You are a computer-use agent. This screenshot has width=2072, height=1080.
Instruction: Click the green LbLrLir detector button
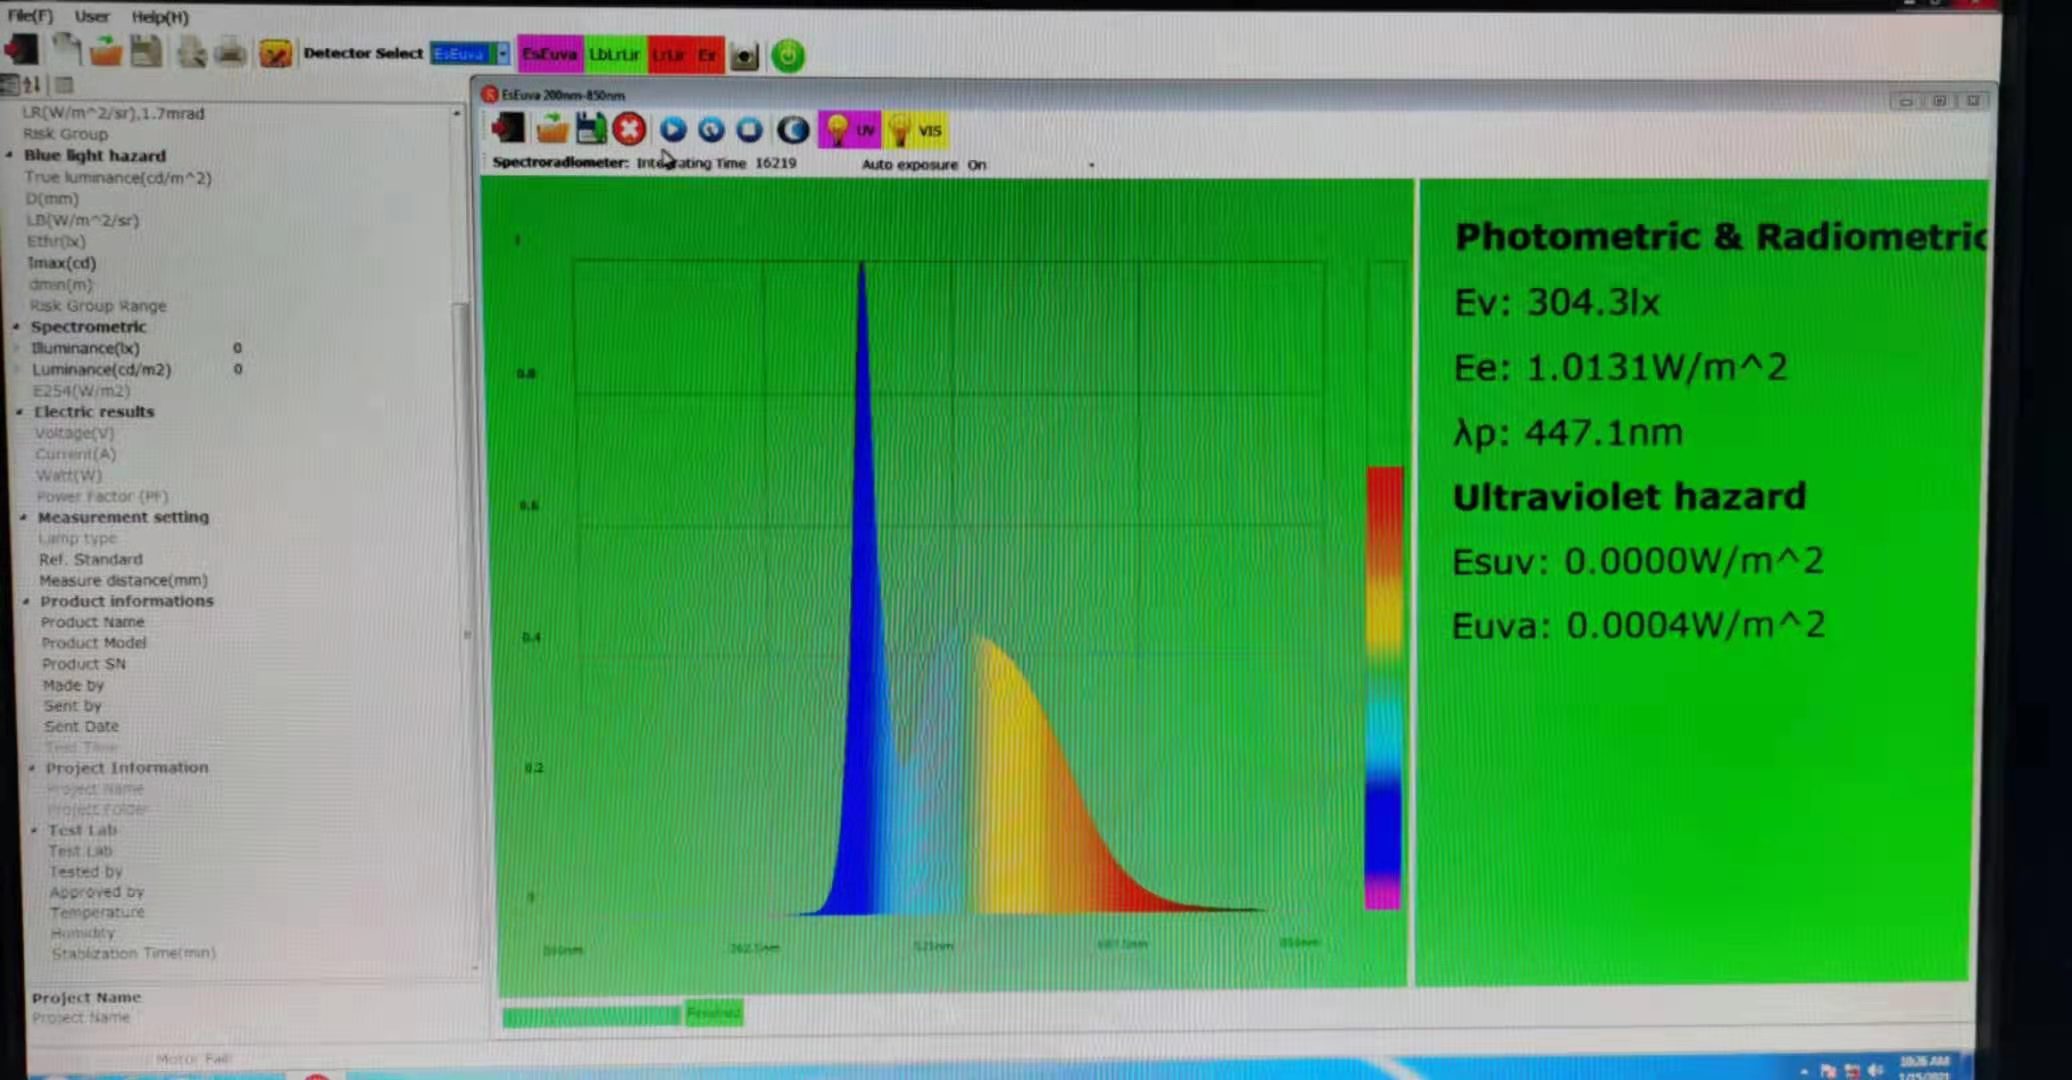click(614, 54)
